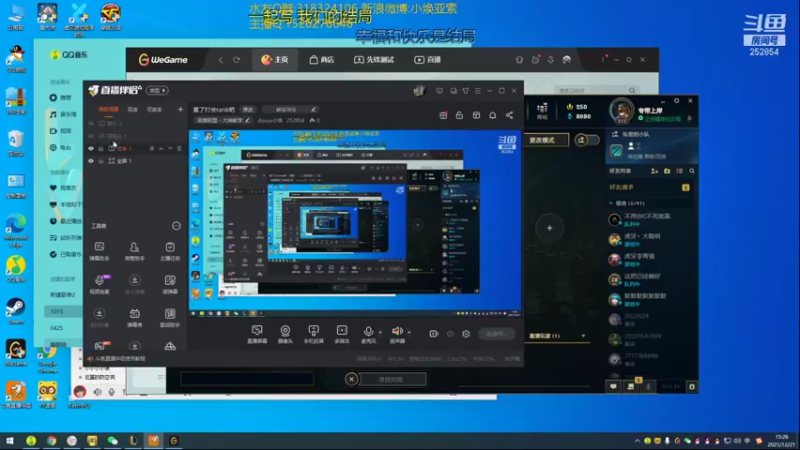Open the 先锋测试 tab in WeGame
Screen dimensions: 800x450
click(x=374, y=60)
